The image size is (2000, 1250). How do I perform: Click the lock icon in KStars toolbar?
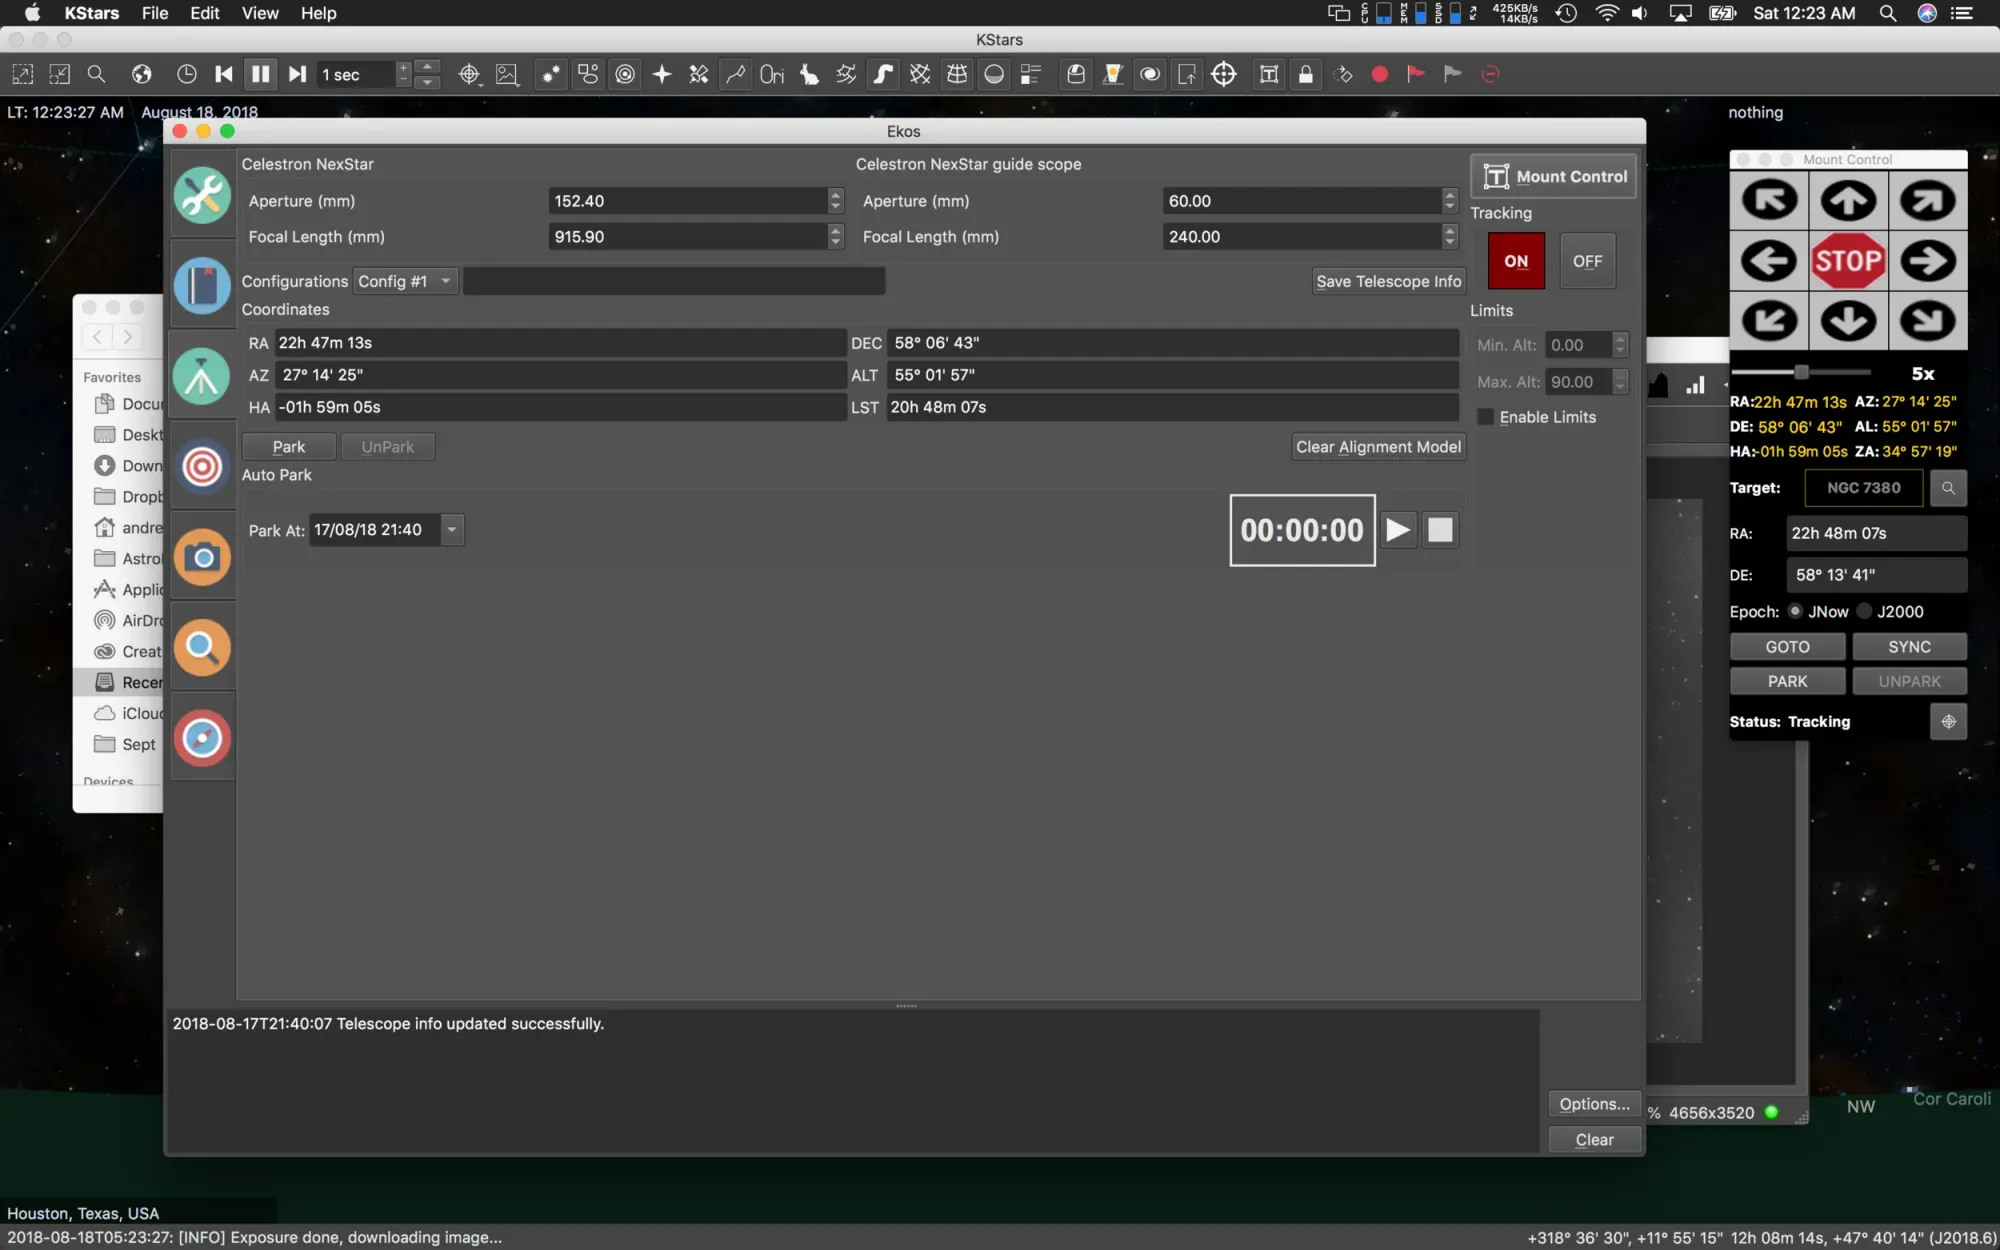[x=1305, y=74]
